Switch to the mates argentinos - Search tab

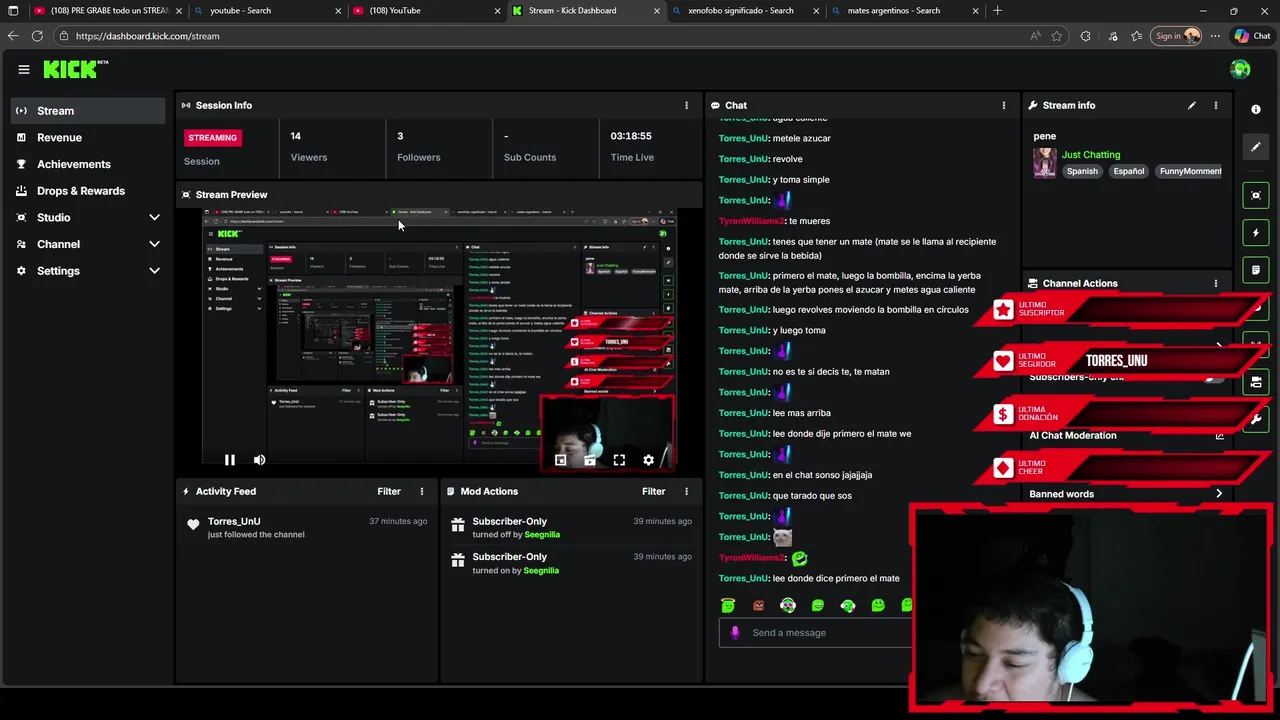904,11
